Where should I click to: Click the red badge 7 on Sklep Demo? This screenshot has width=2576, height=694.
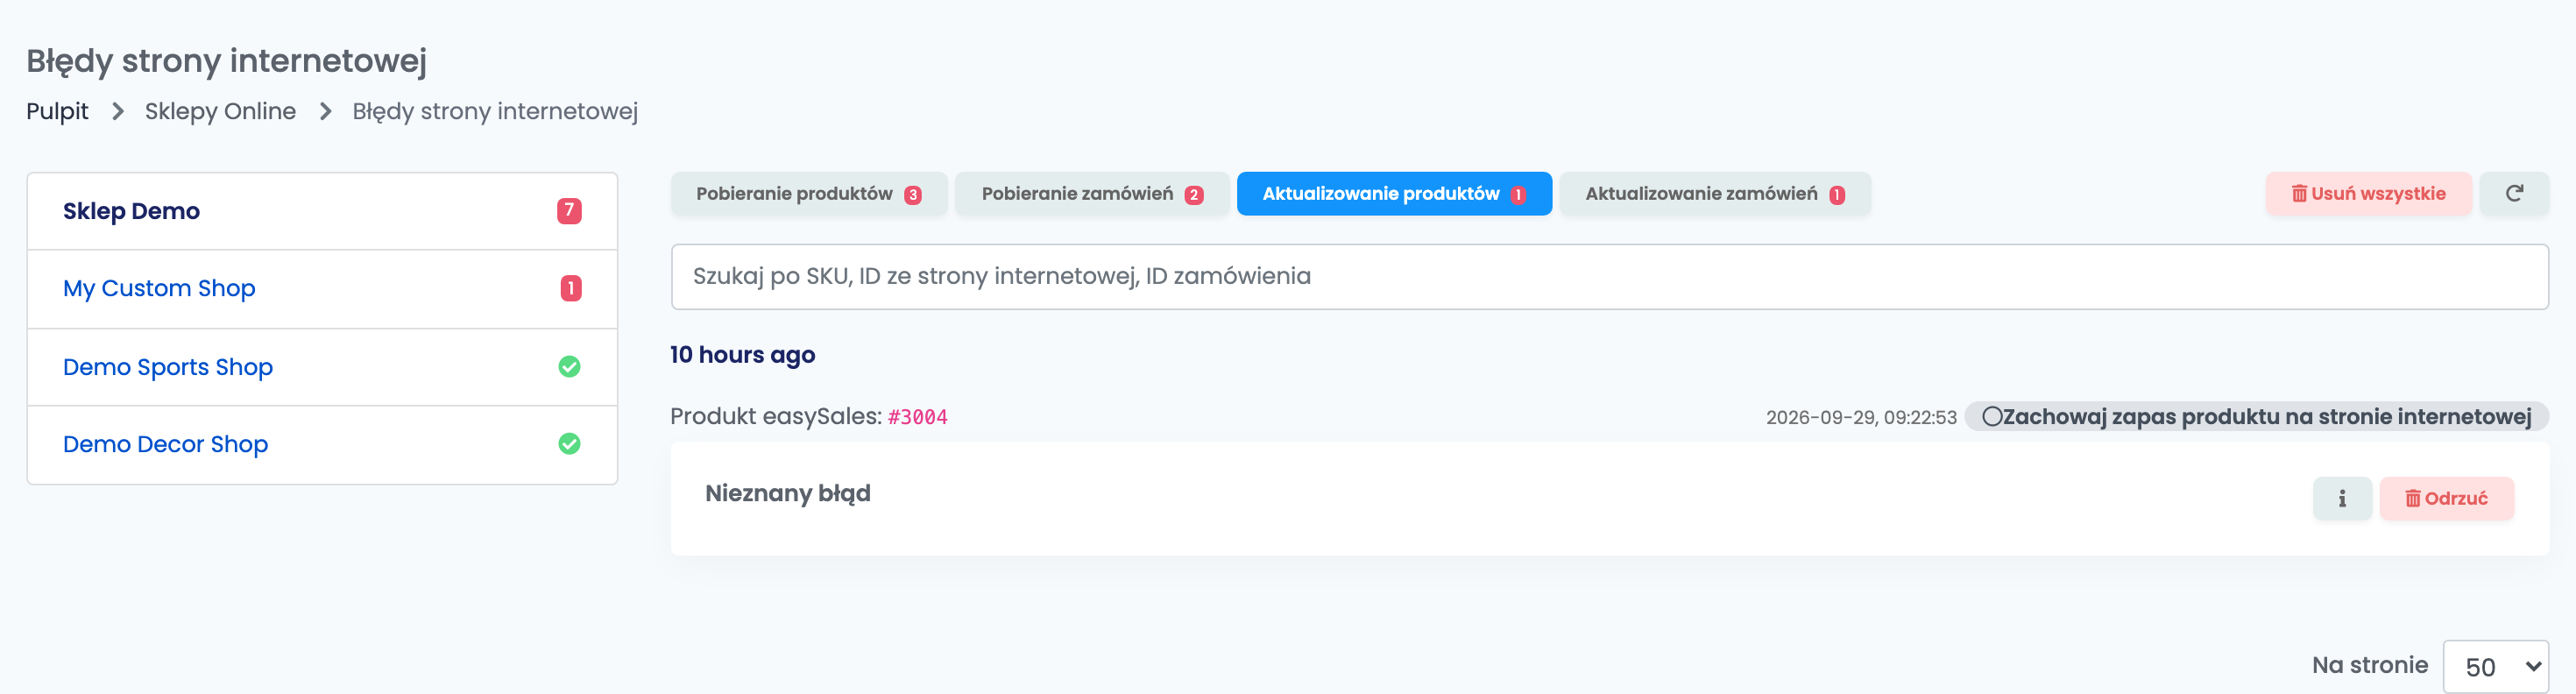pos(569,211)
